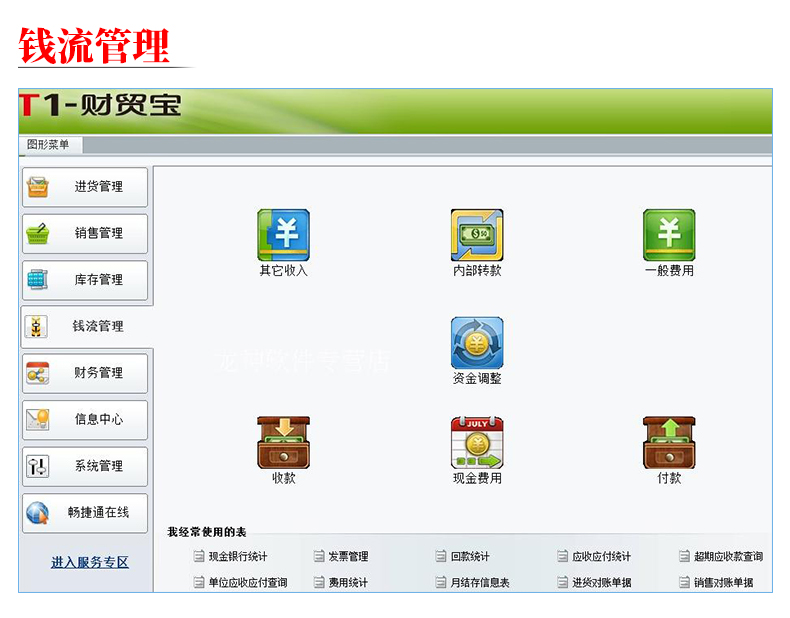
Task: Click the list icon beside 回款统计
Action: [441, 556]
